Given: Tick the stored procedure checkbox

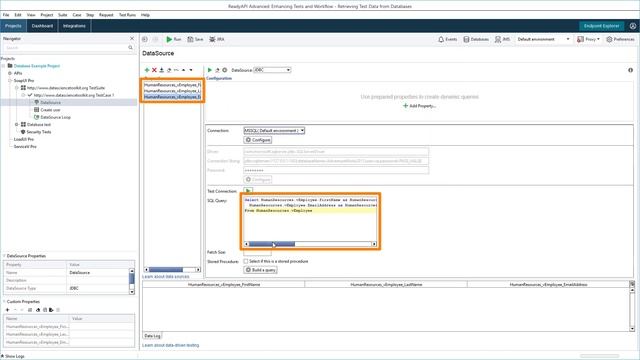Looking at the screenshot, I should pyautogui.click(x=246, y=261).
